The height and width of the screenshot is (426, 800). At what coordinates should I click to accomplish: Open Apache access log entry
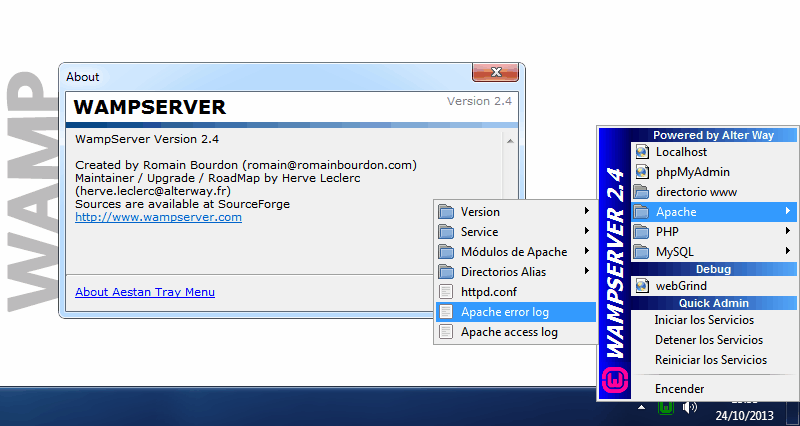pos(515,332)
